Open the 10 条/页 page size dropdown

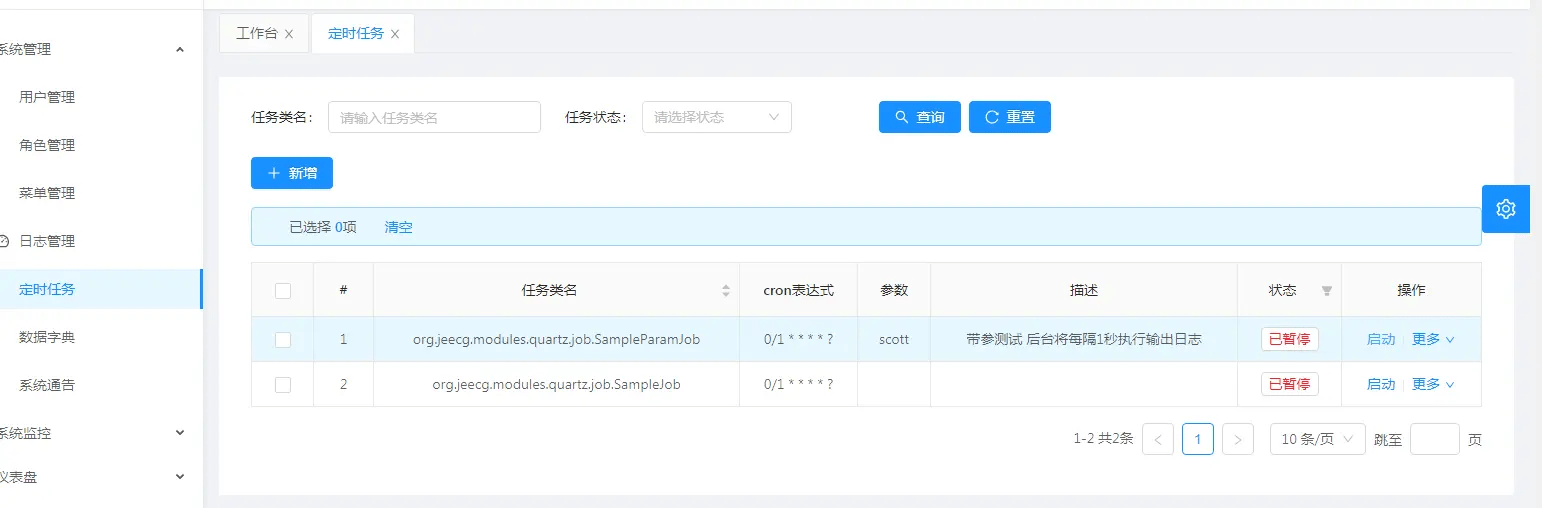click(x=1317, y=439)
